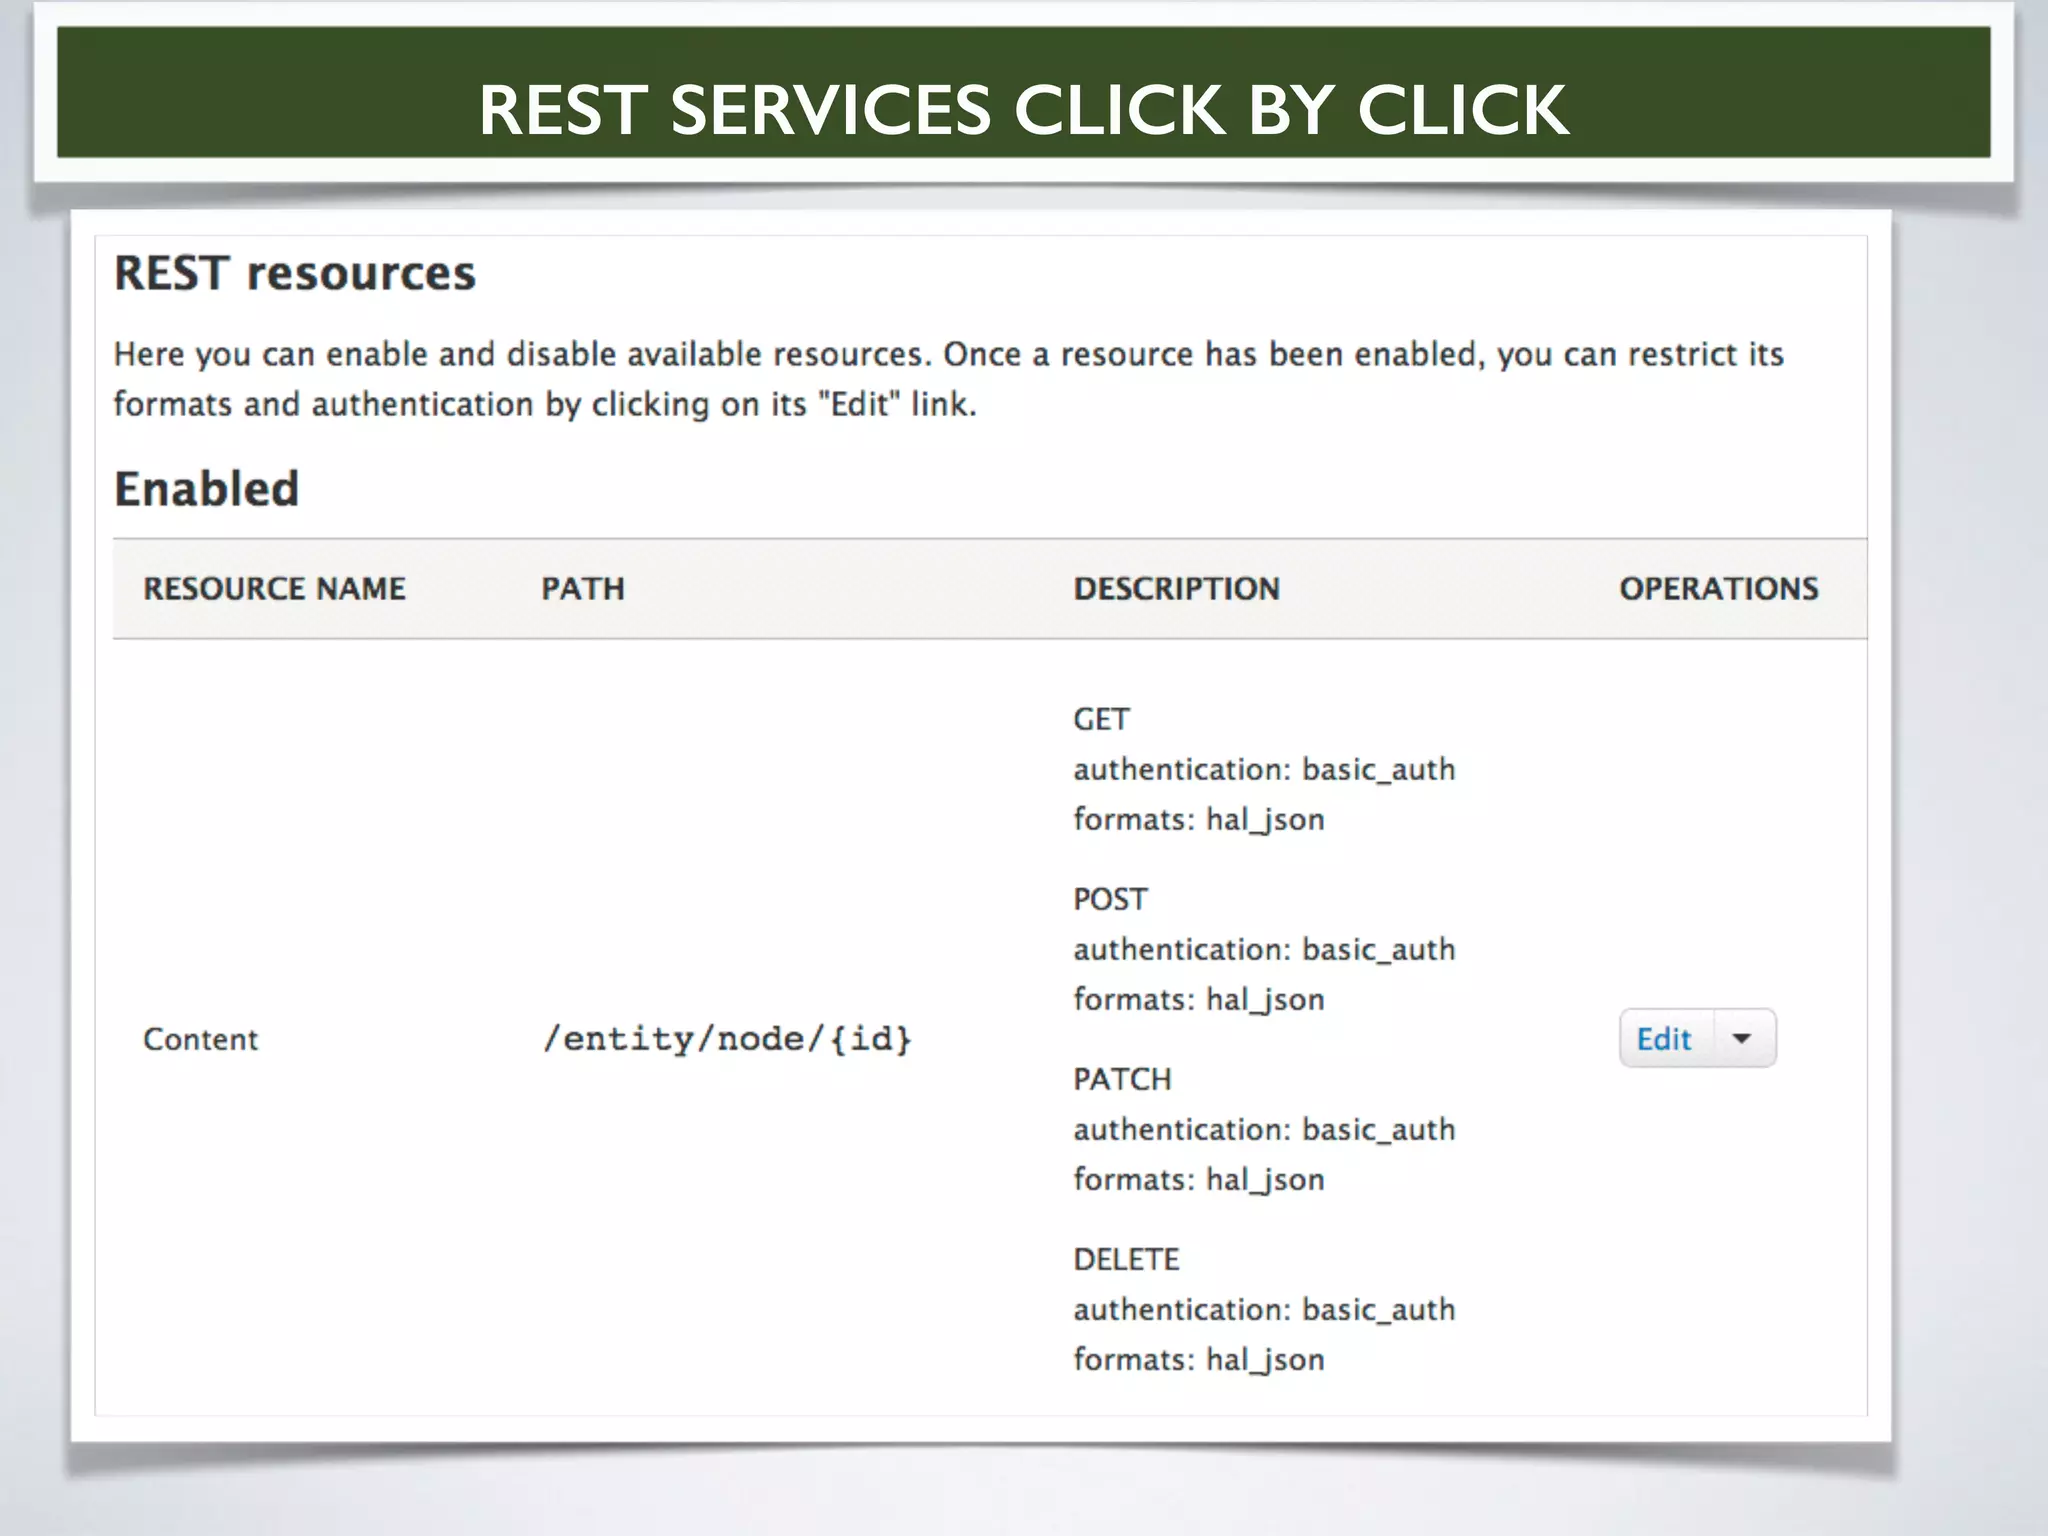Click the OPERATIONS column header
Image resolution: width=2048 pixels, height=1536 pixels.
pyautogui.click(x=1719, y=588)
